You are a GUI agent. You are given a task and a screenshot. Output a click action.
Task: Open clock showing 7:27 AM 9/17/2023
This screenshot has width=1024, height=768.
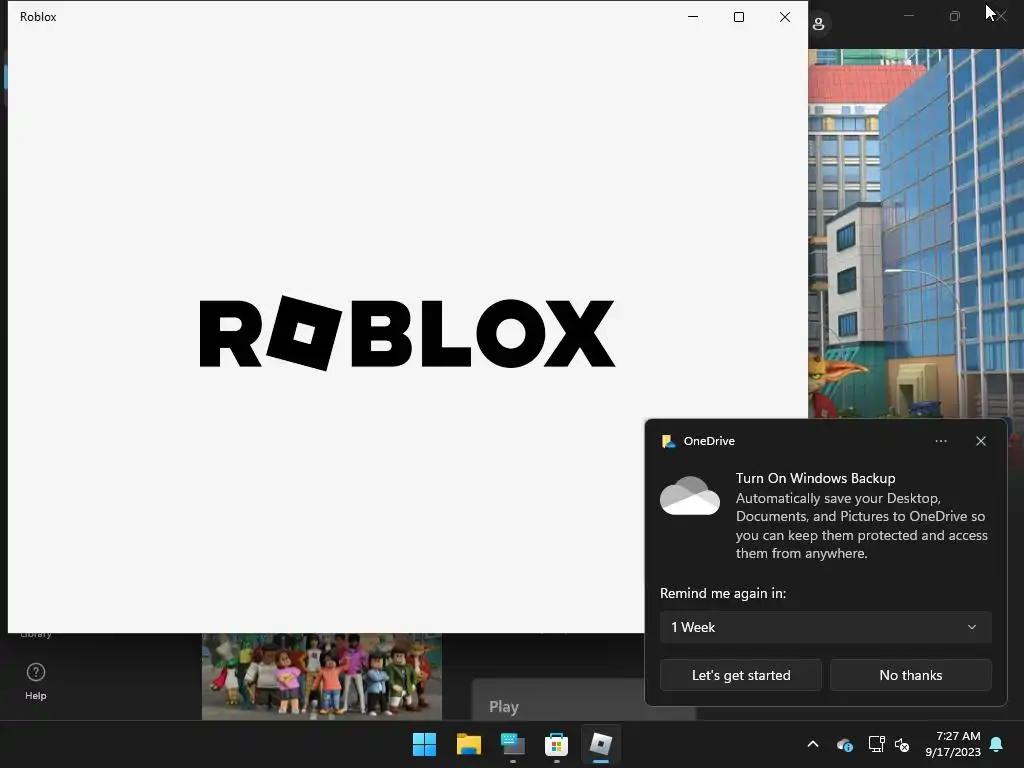click(x=953, y=744)
